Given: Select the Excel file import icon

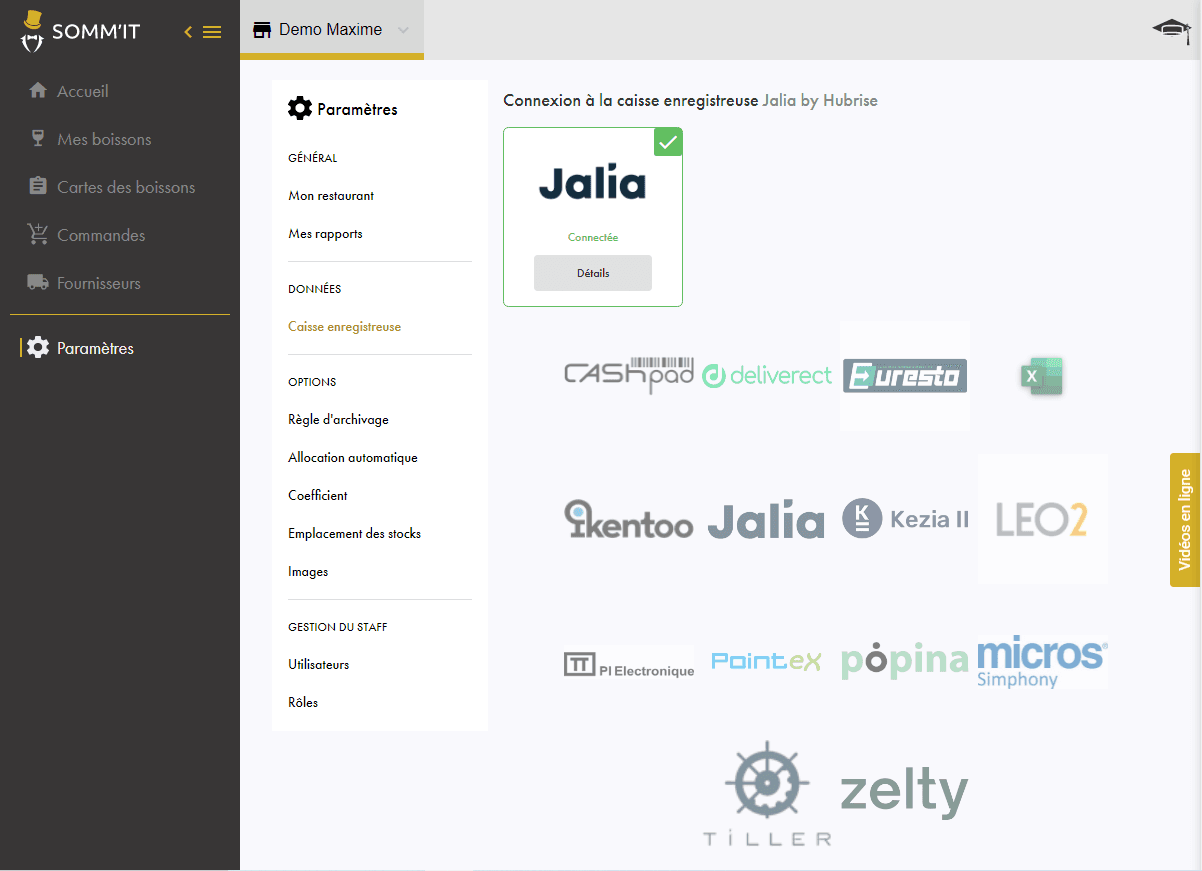Looking at the screenshot, I should click(x=1042, y=376).
